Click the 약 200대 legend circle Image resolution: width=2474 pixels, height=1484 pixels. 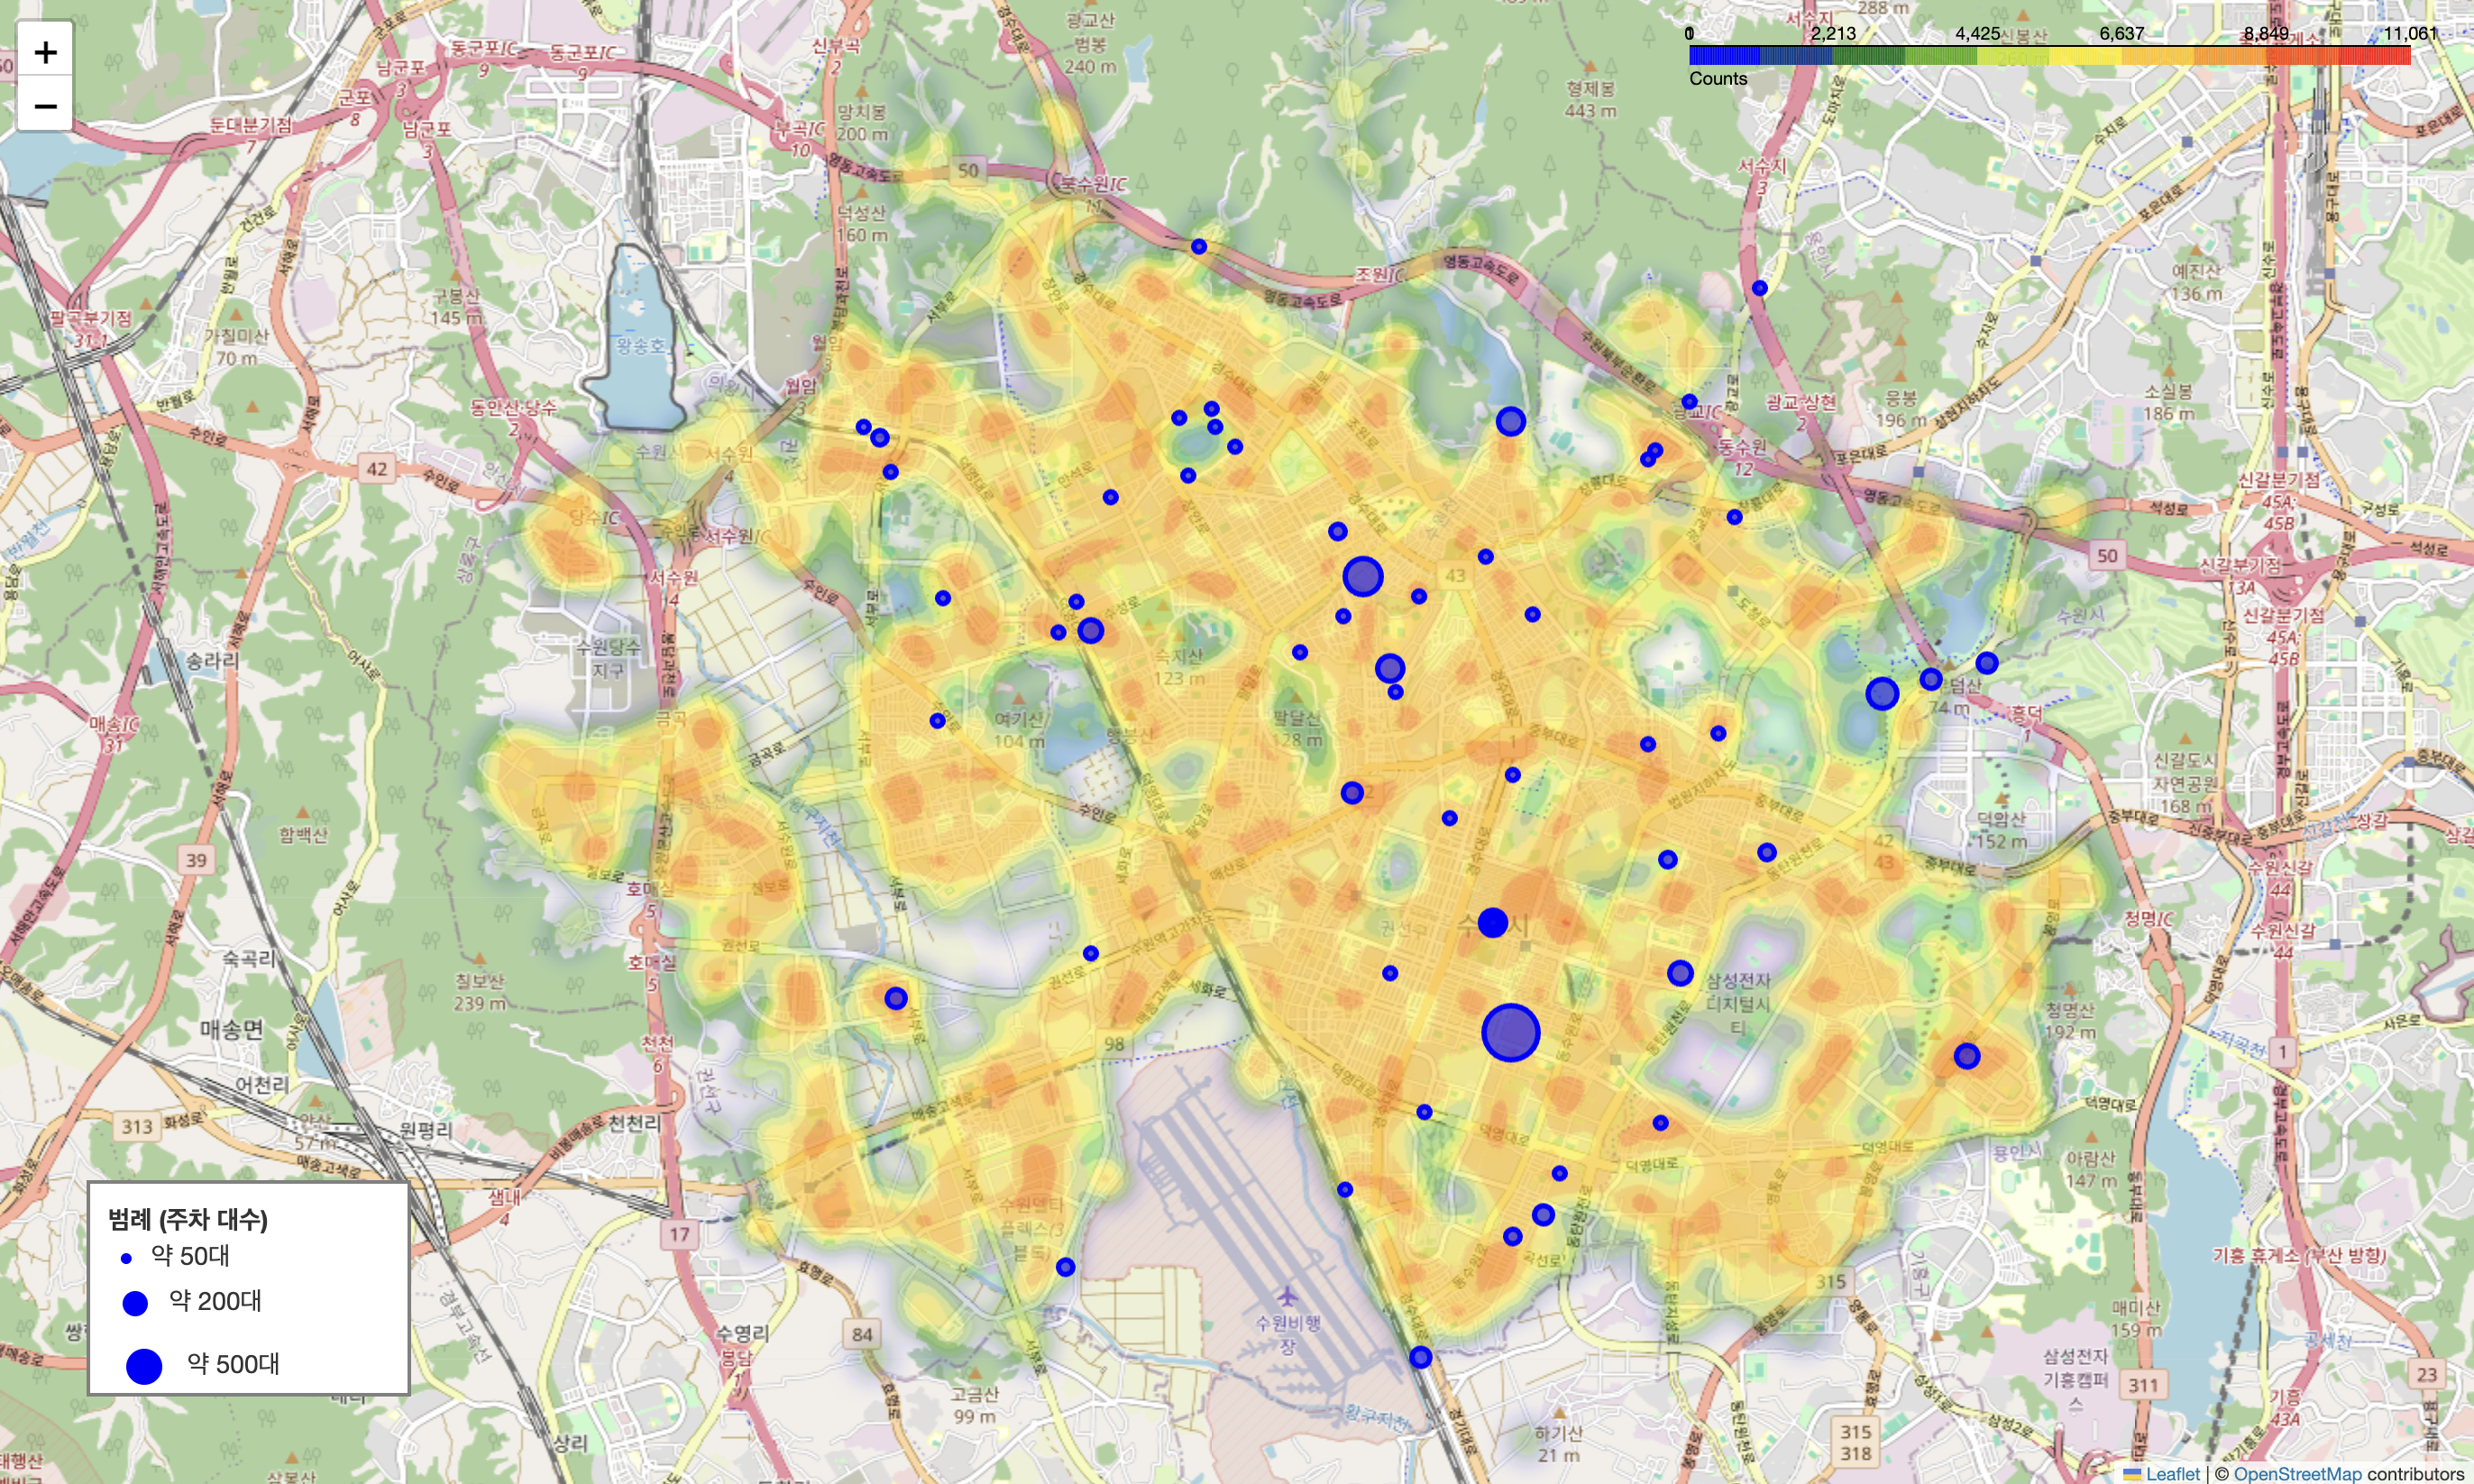click(x=135, y=1302)
